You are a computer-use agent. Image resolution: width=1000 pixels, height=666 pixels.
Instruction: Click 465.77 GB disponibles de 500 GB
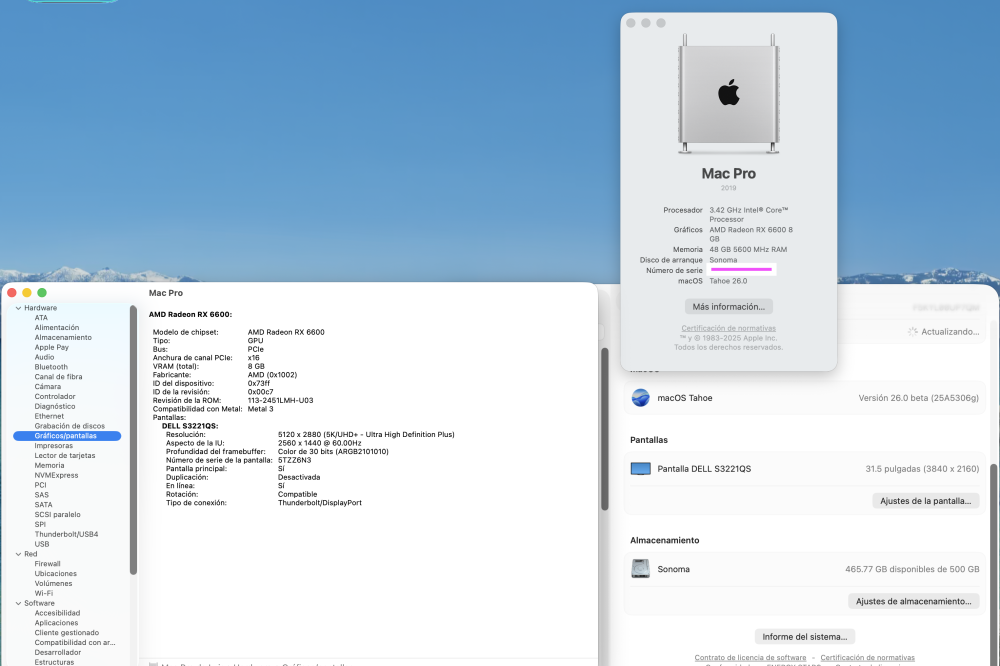pyautogui.click(x=912, y=569)
